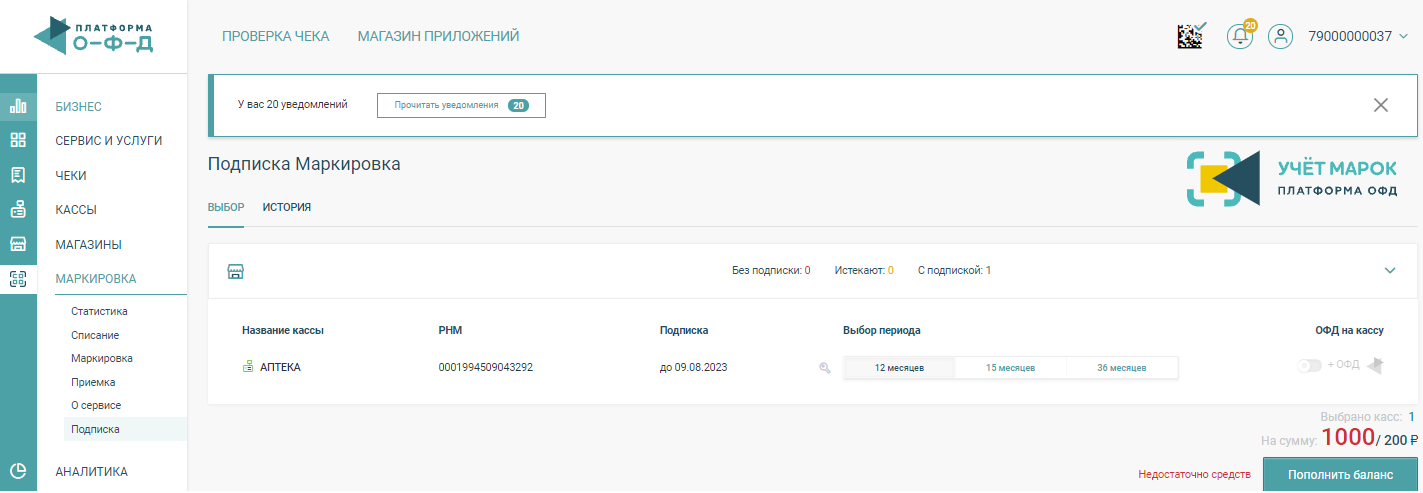Image resolution: width=1423 pixels, height=493 pixels.
Task: Select the 15 месяцев period
Action: [x=1010, y=368]
